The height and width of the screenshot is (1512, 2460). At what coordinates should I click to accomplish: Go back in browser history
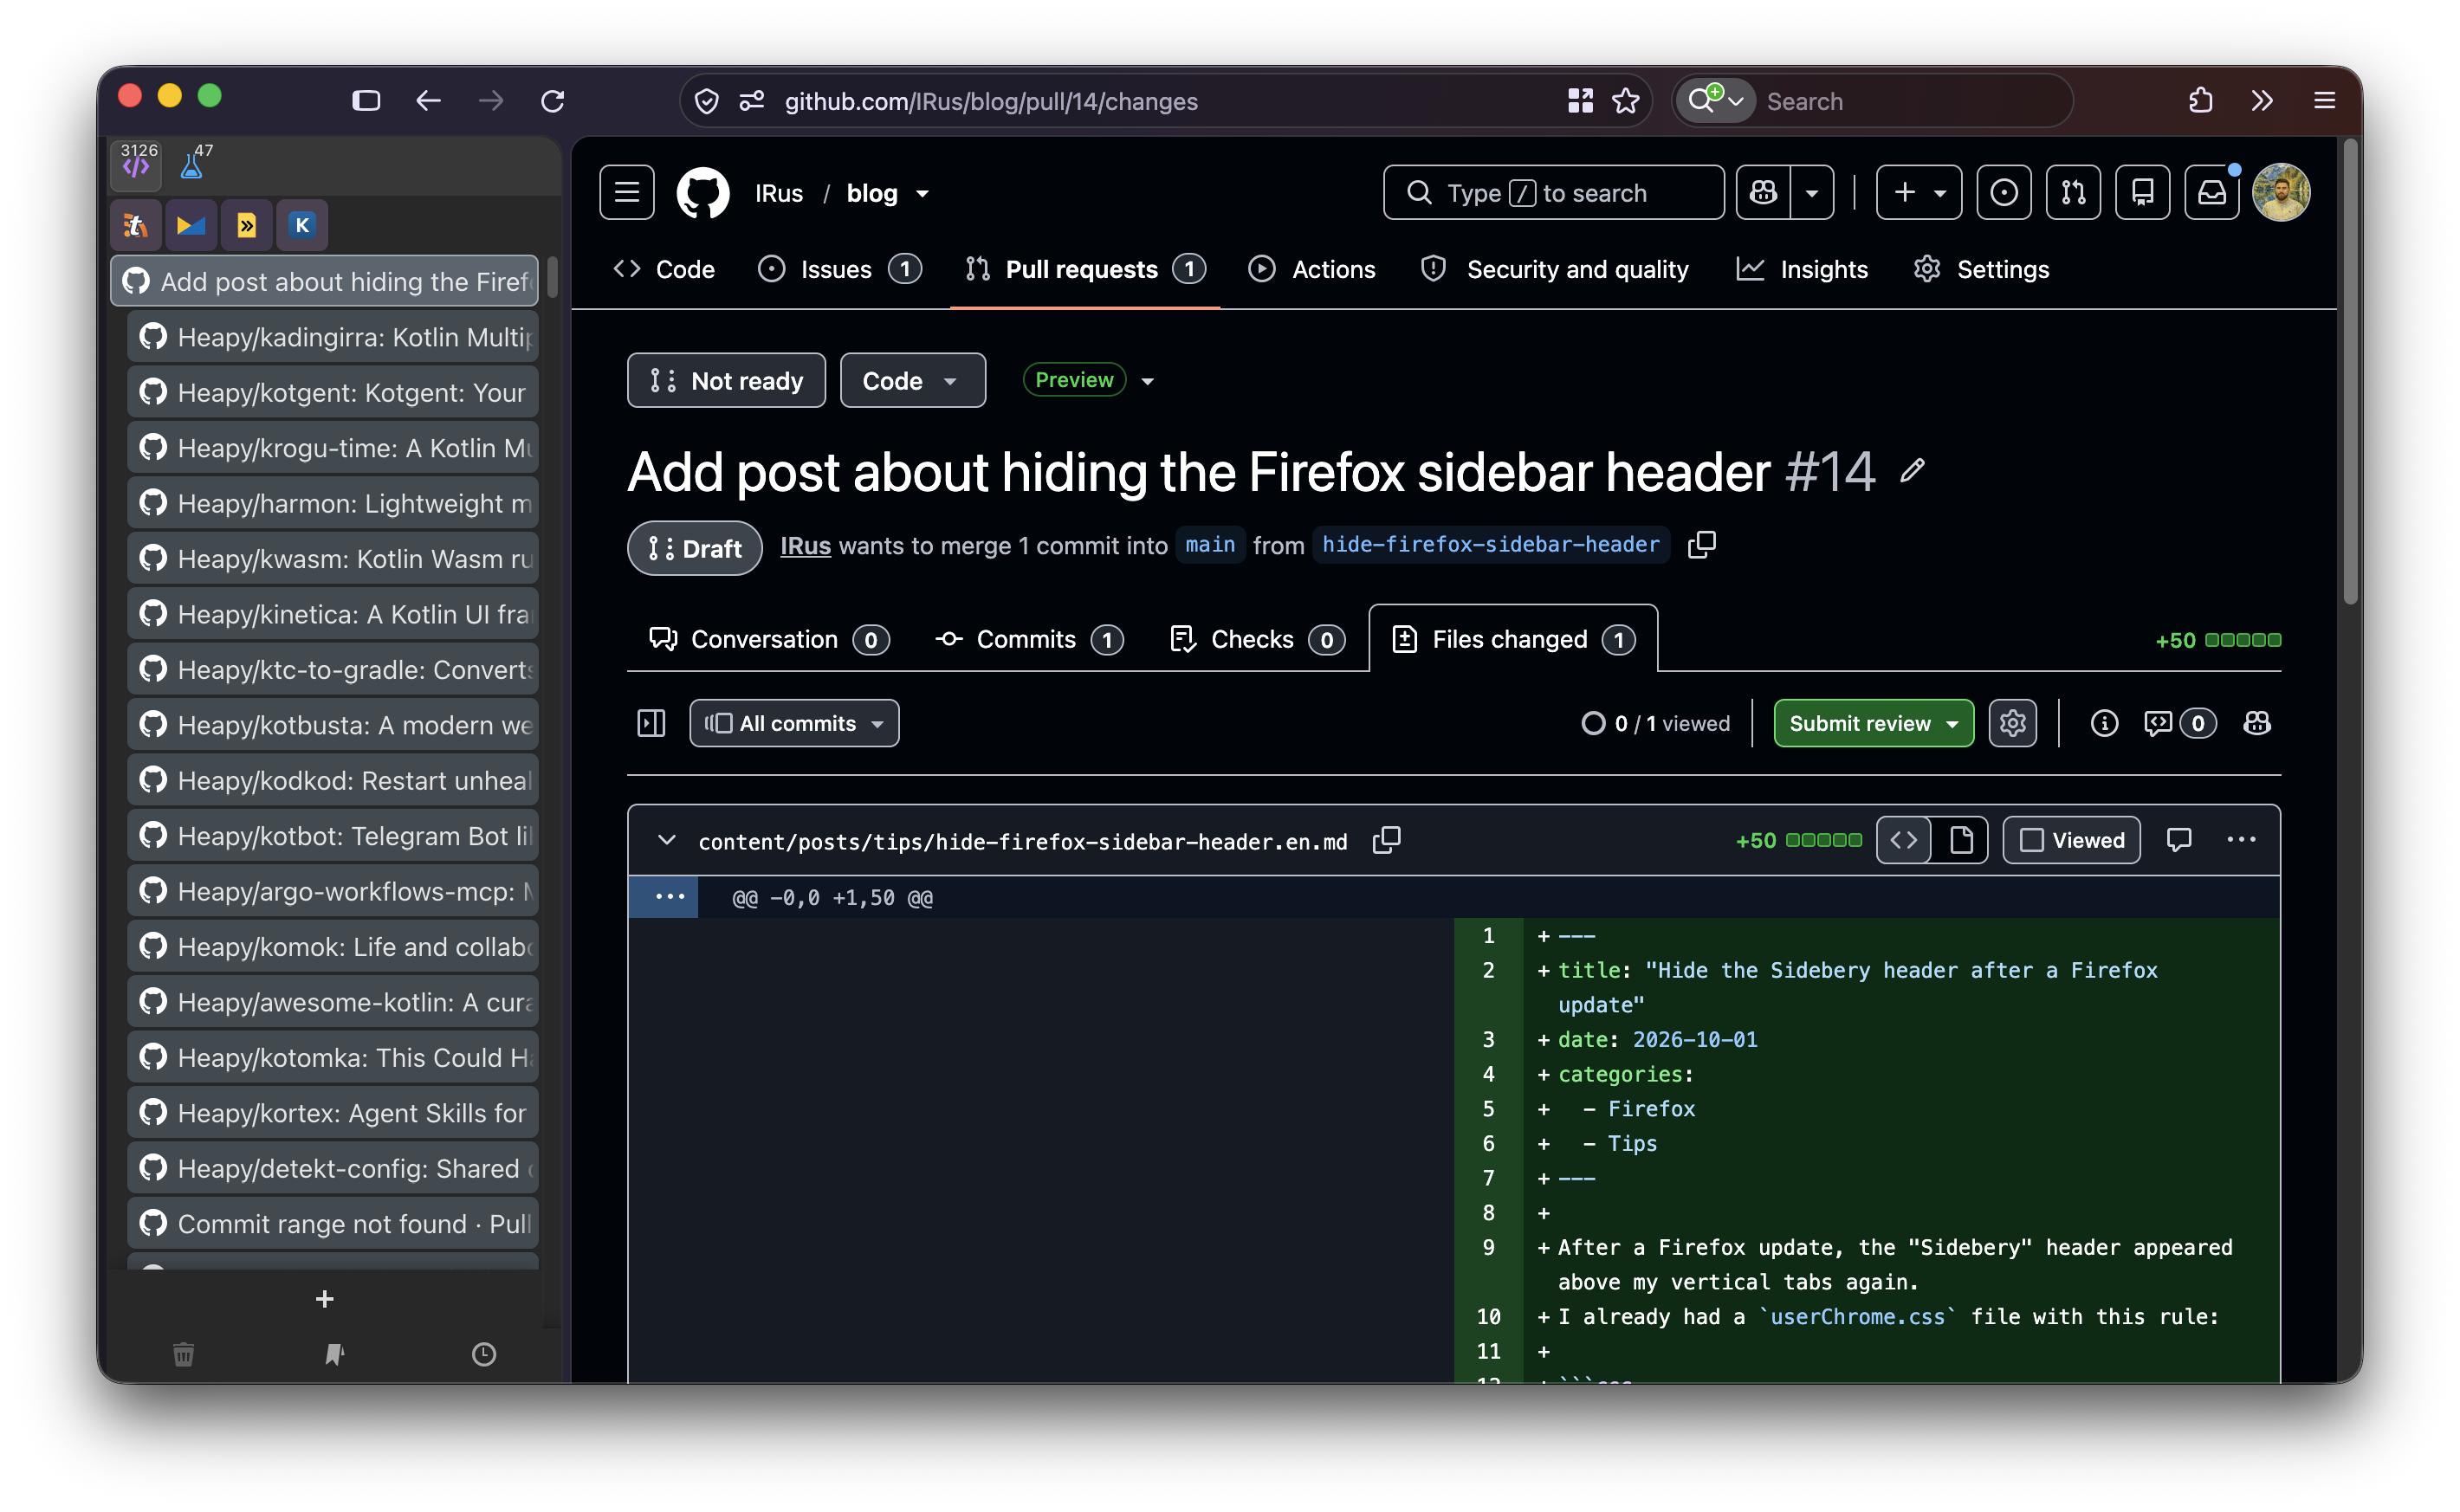[428, 101]
